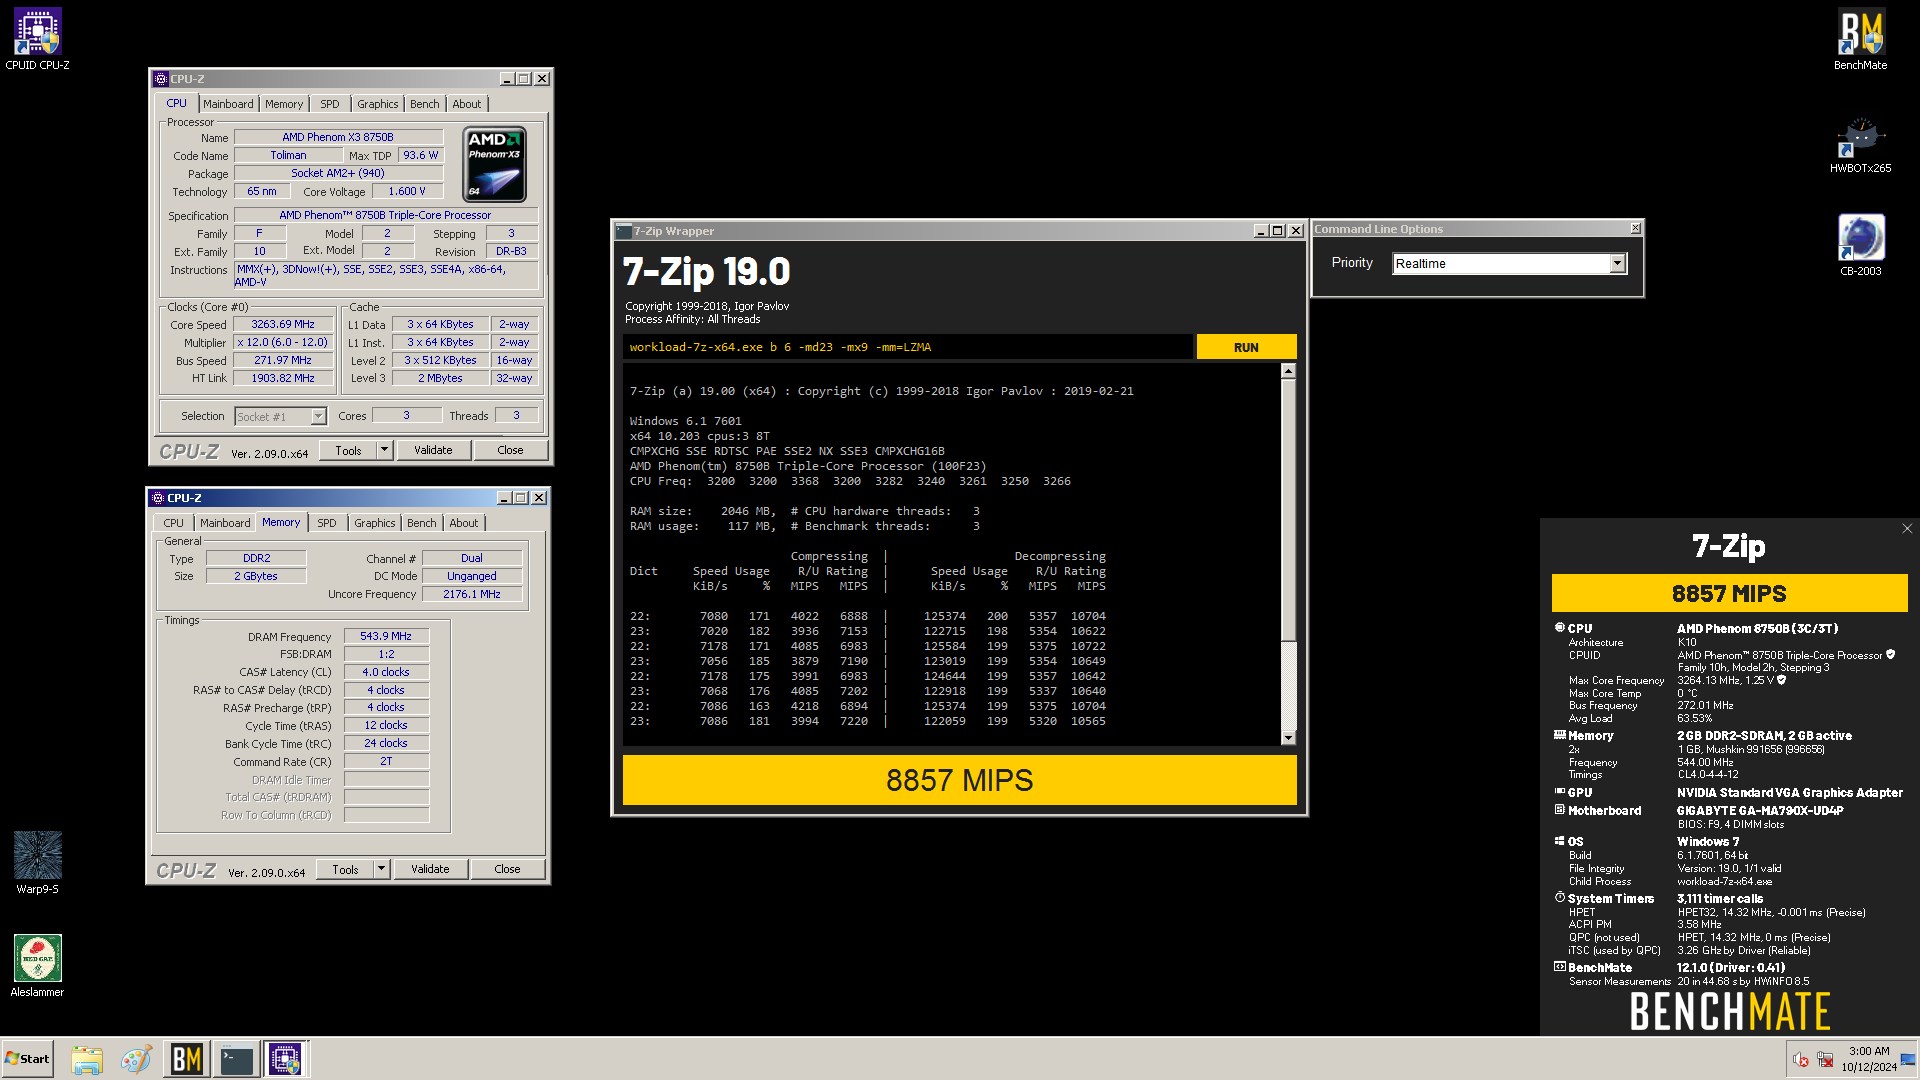Click the BENCHMATE logo at panel bottom
The image size is (1920, 1080).
(x=1729, y=1012)
